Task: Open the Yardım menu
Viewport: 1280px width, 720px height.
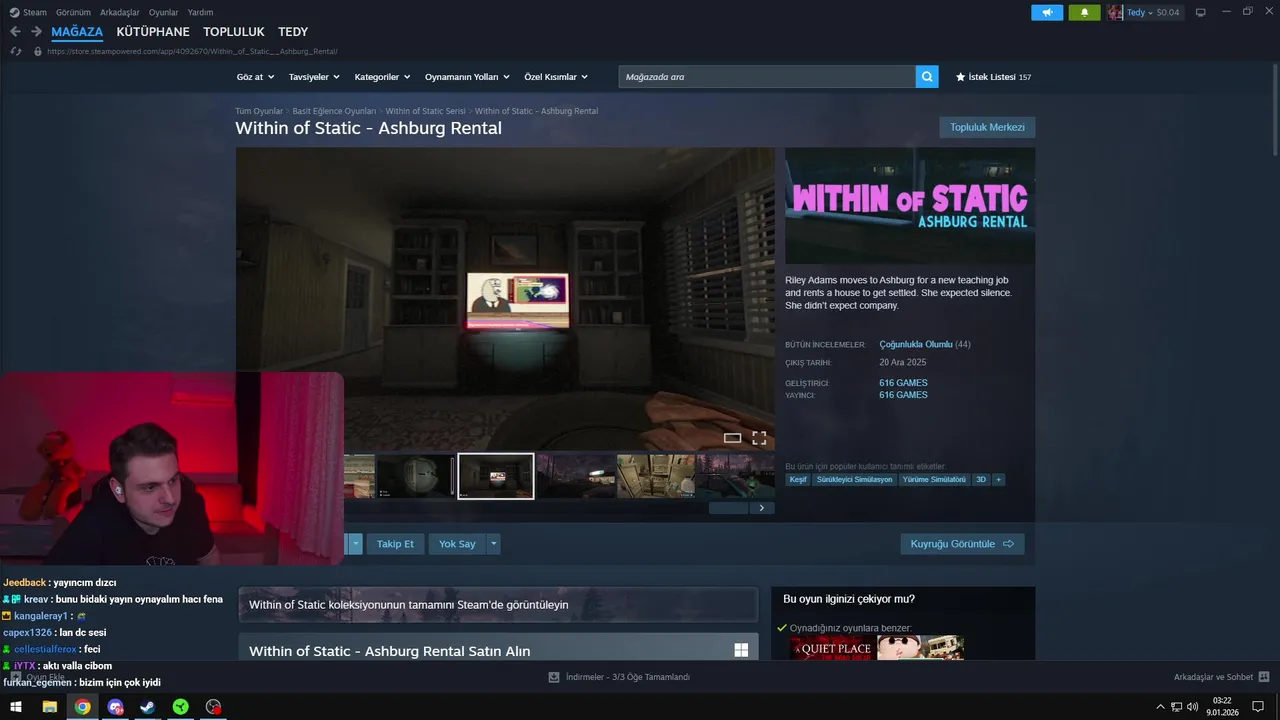Action: click(x=200, y=12)
